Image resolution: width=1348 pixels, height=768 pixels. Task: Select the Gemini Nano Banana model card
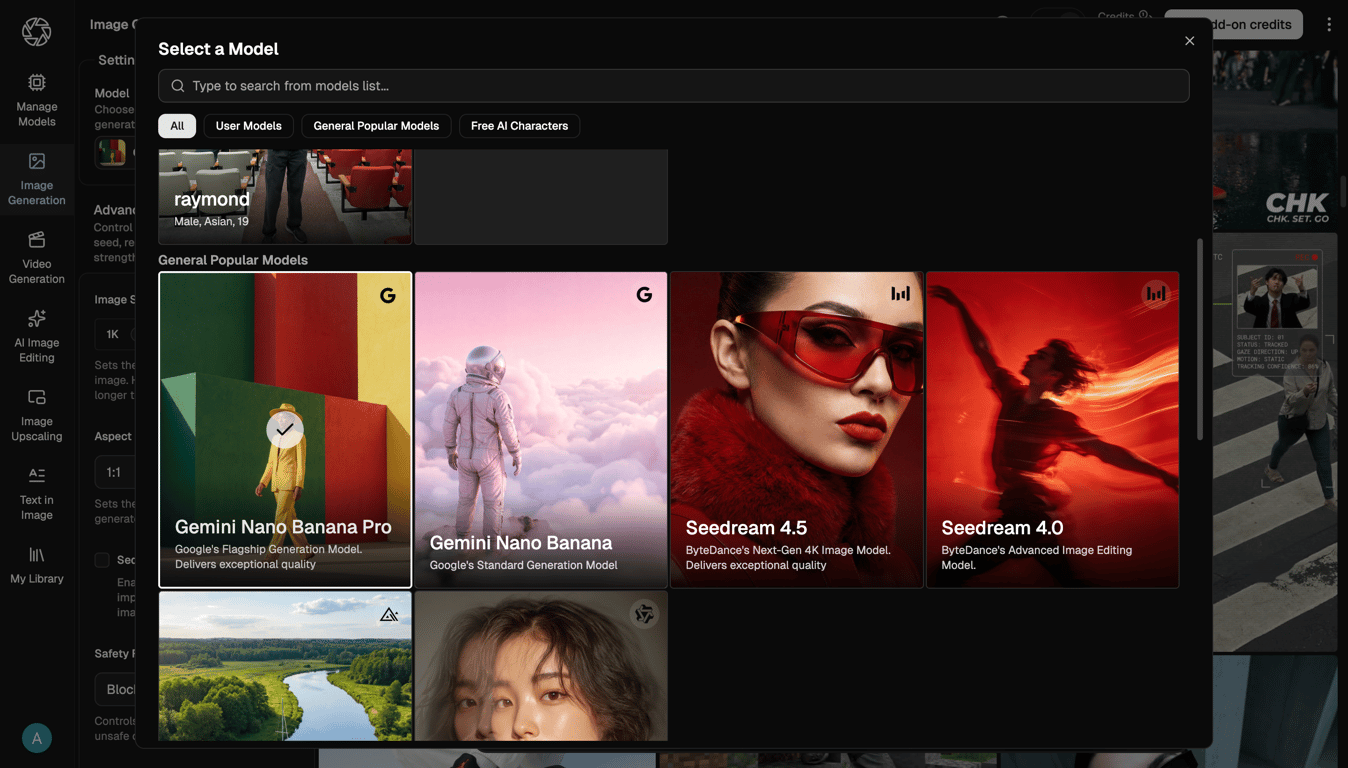point(541,430)
